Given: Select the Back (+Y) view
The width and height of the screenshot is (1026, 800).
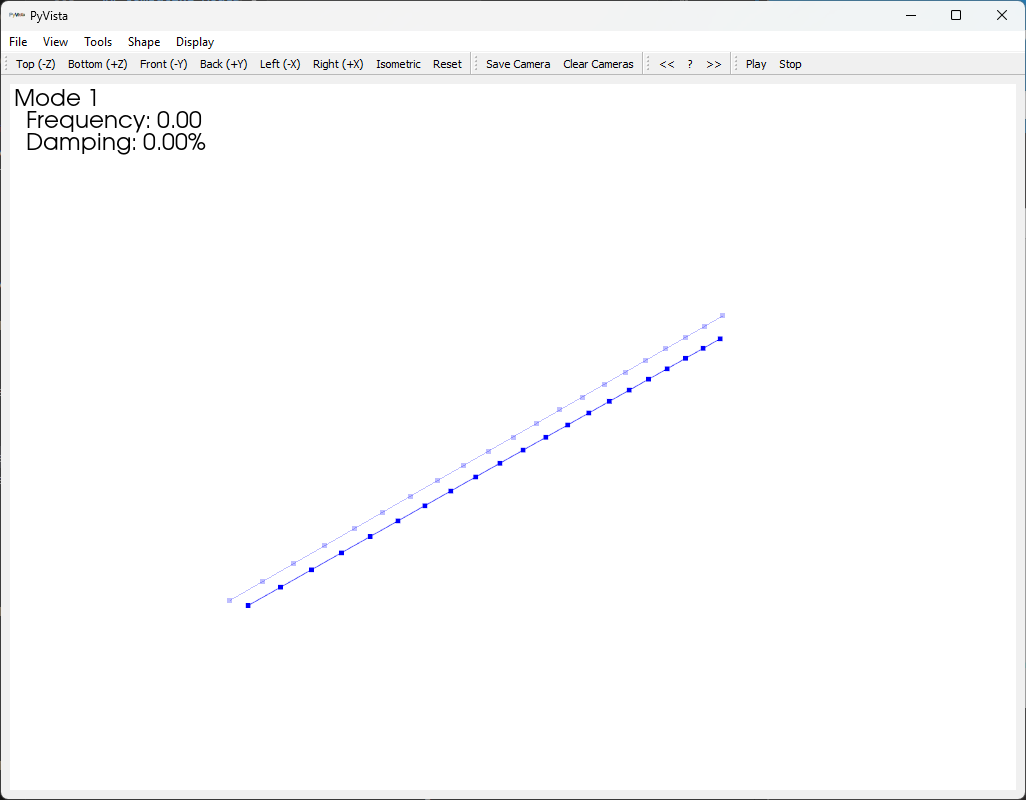Looking at the screenshot, I should 224,63.
